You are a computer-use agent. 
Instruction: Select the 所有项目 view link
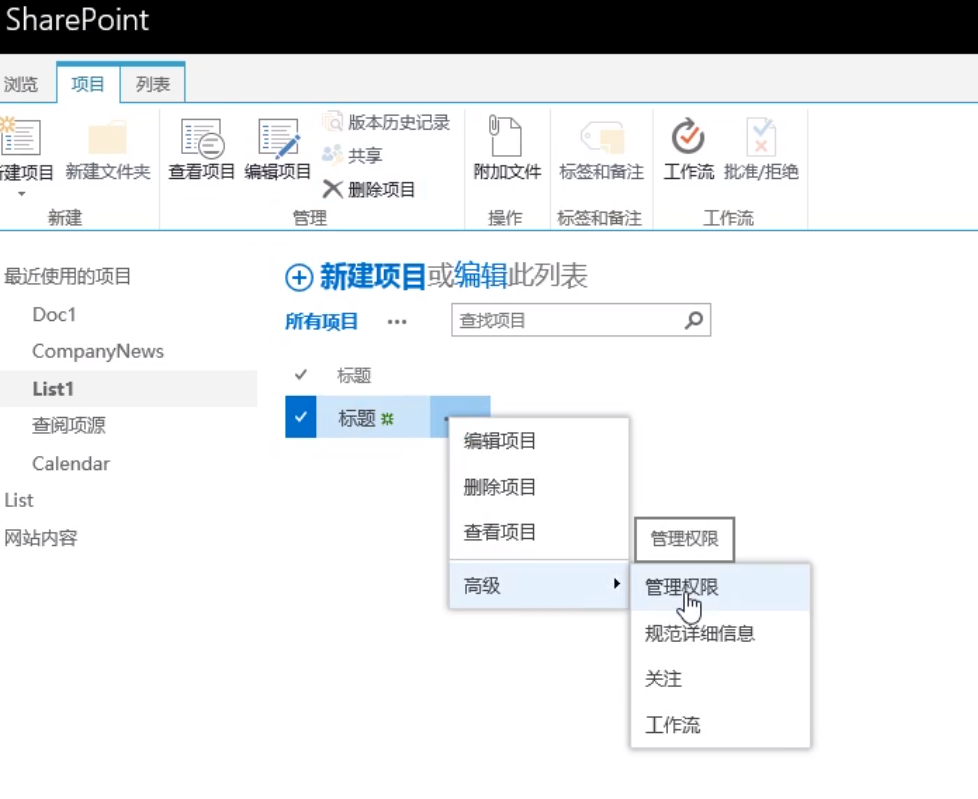pos(321,321)
